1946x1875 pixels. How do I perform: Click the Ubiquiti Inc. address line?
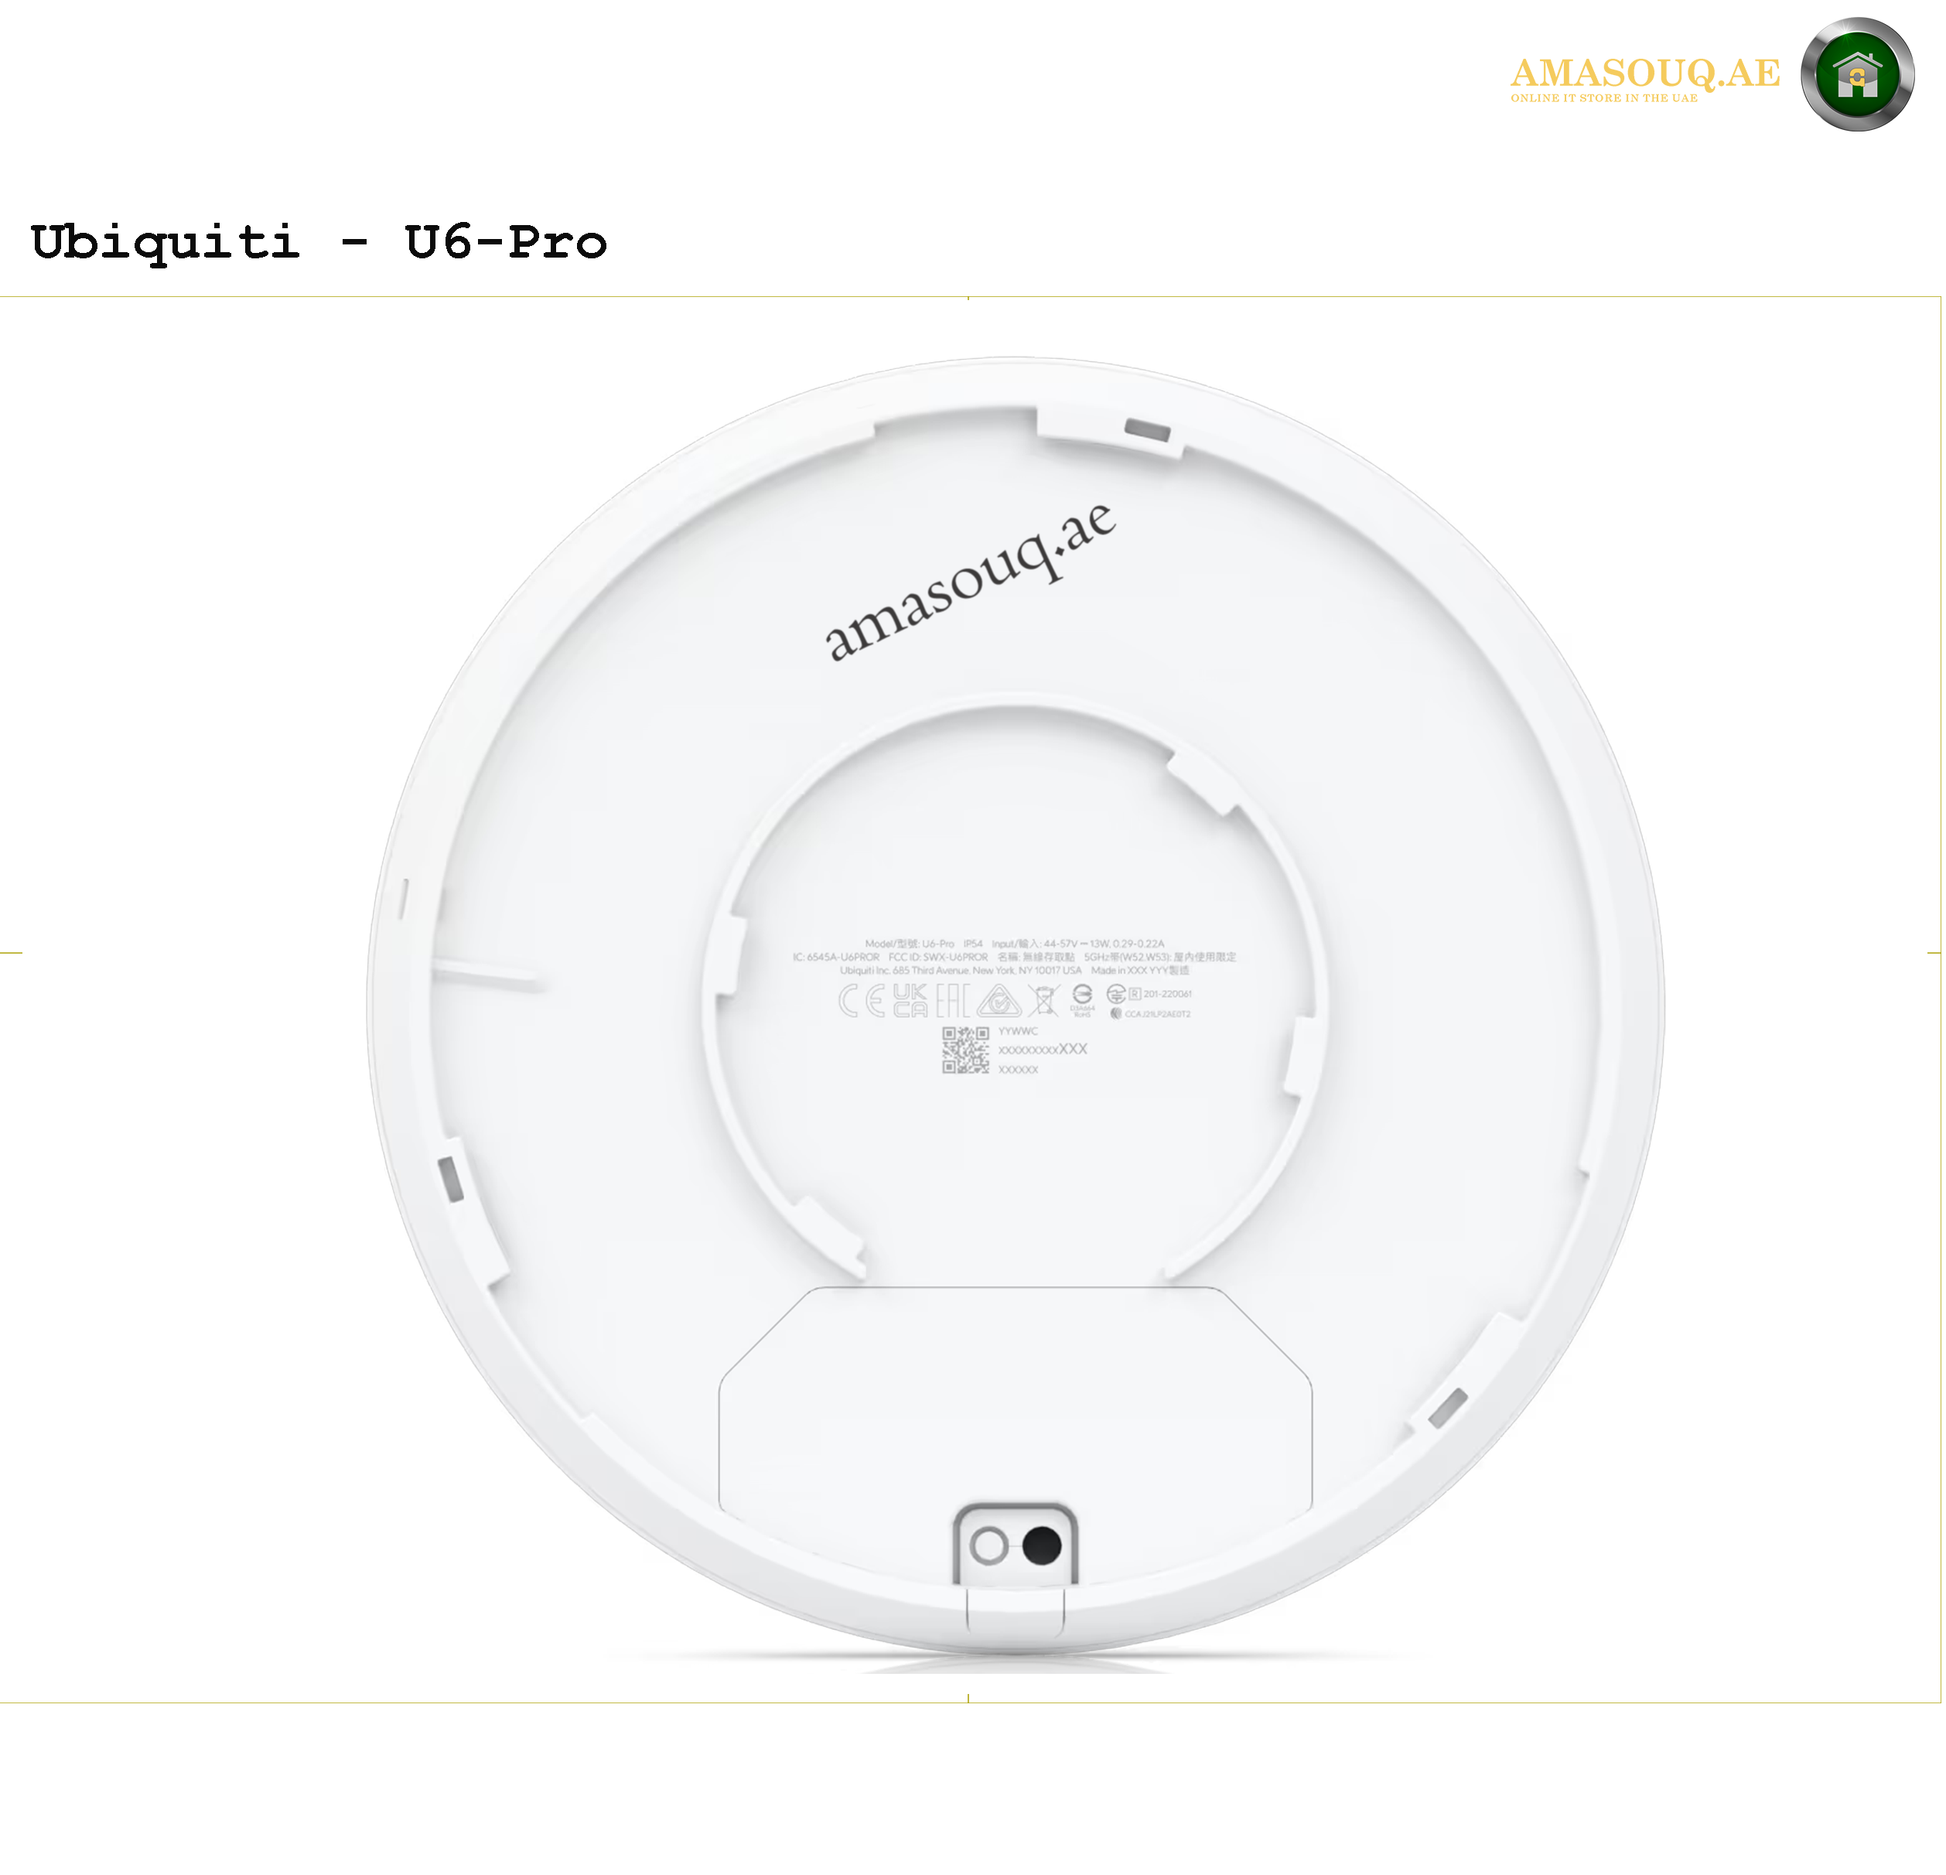tap(961, 970)
